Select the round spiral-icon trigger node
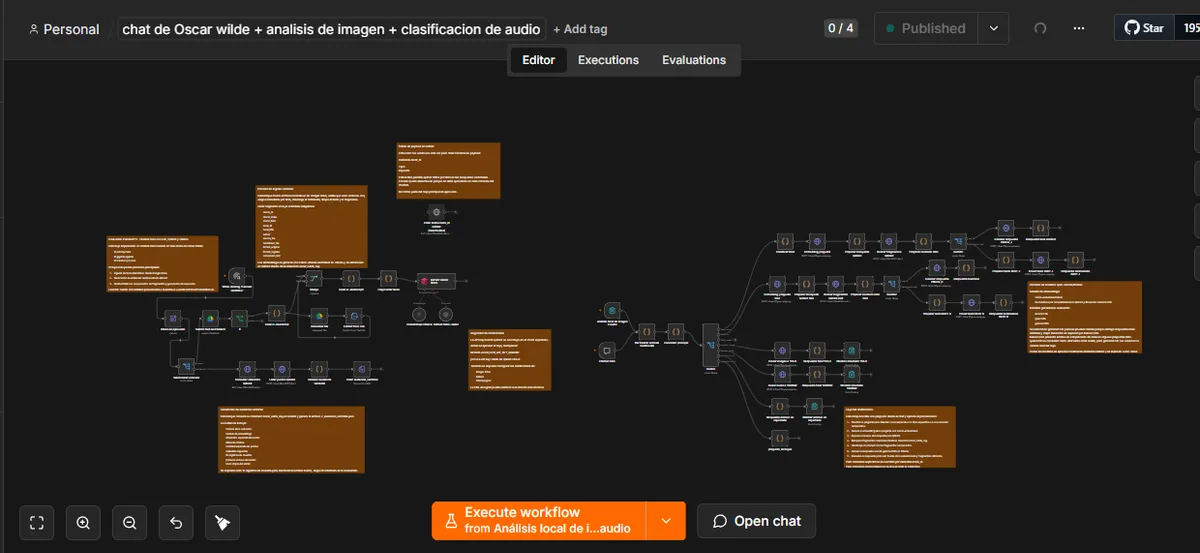This screenshot has width=1200, height=553. (x=237, y=276)
